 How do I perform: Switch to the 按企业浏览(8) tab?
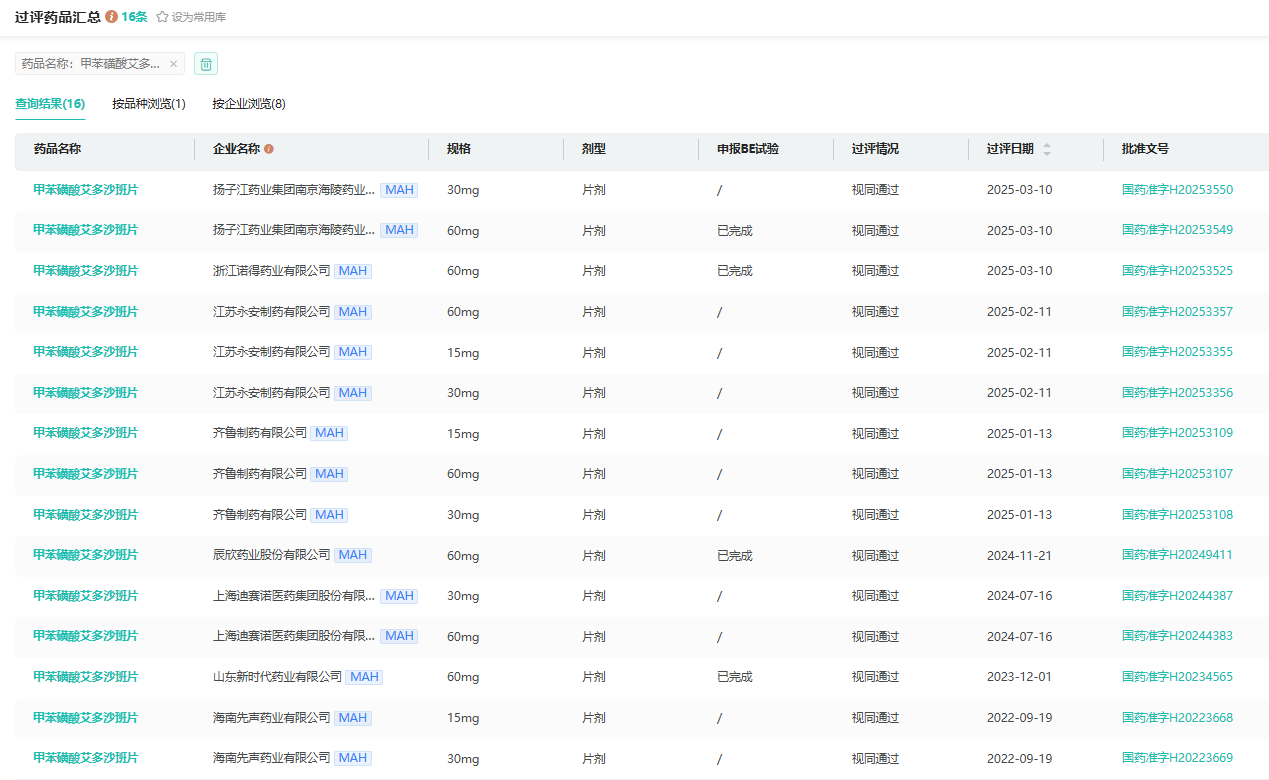coord(249,104)
